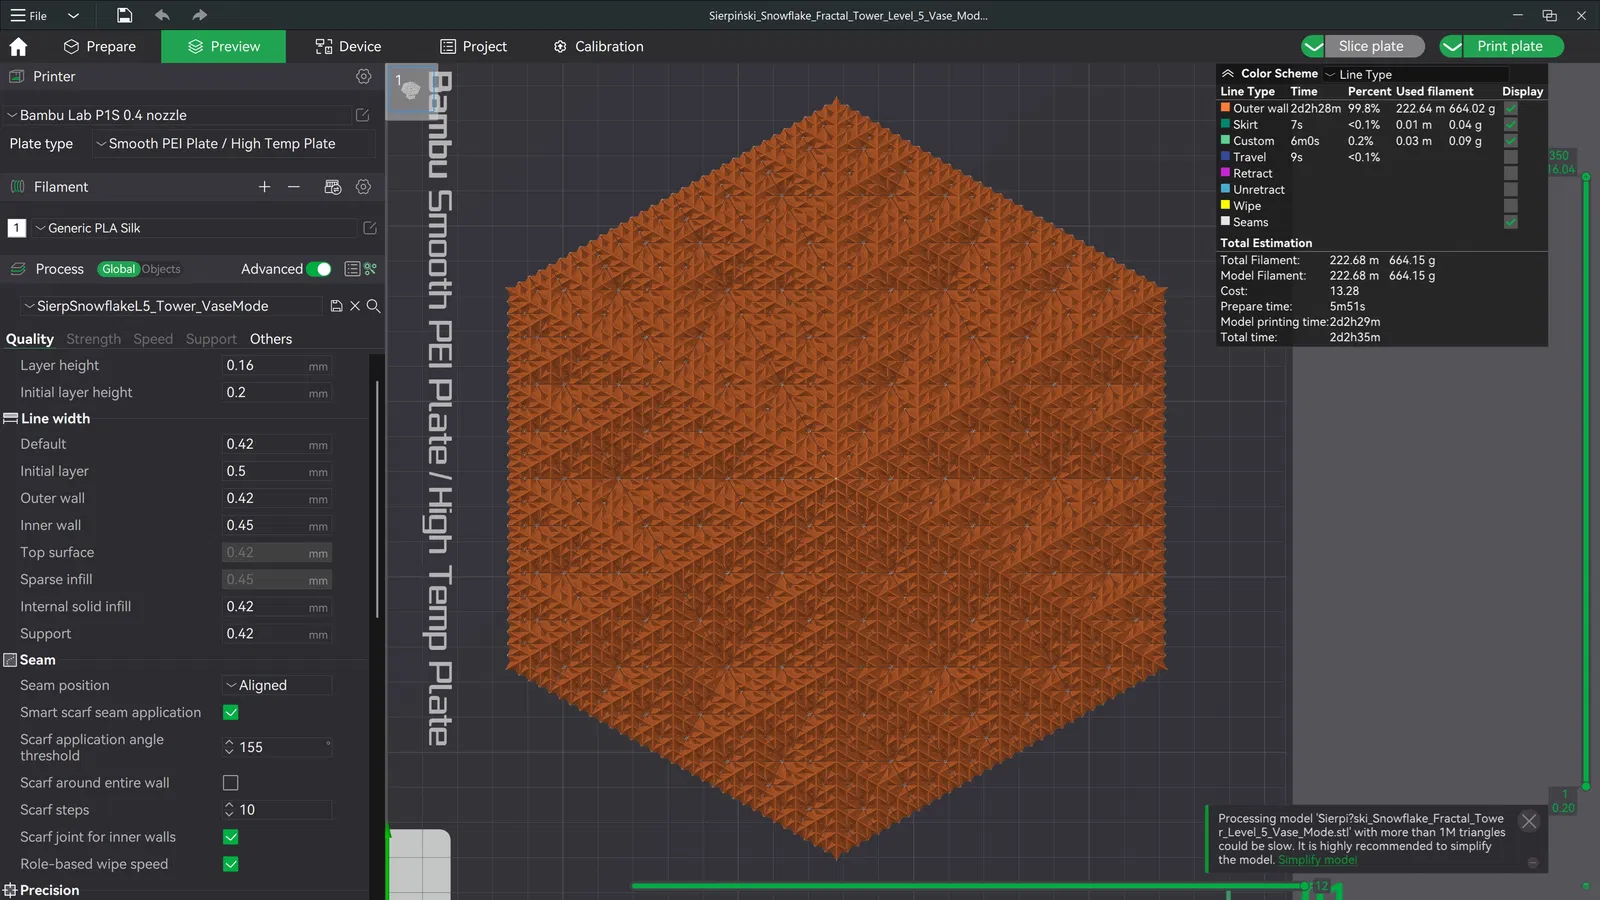
Task: Search process settings with magnifier icon
Action: coord(373,306)
